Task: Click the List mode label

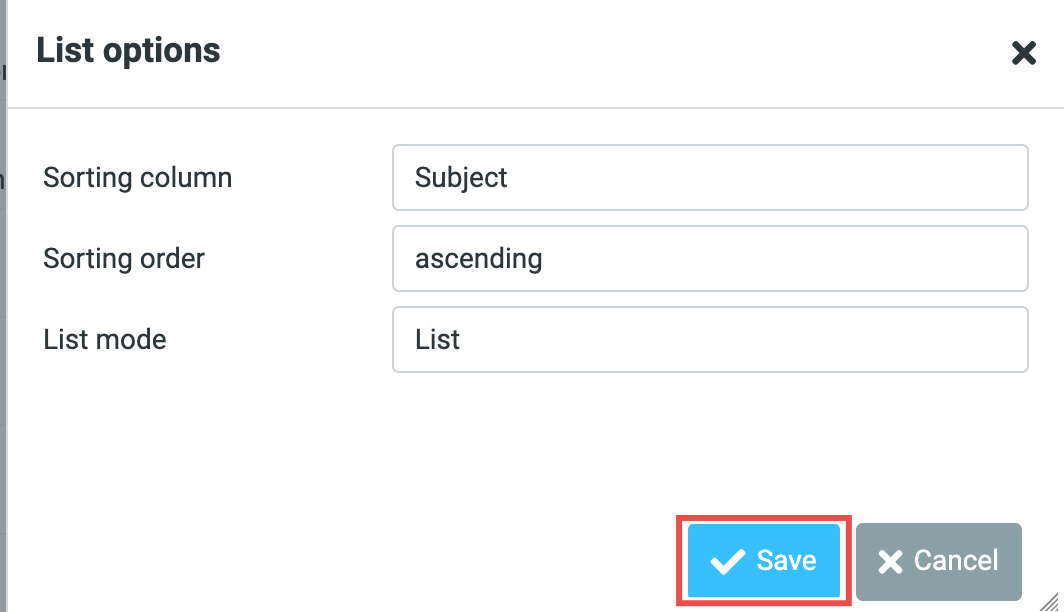Action: click(x=105, y=340)
